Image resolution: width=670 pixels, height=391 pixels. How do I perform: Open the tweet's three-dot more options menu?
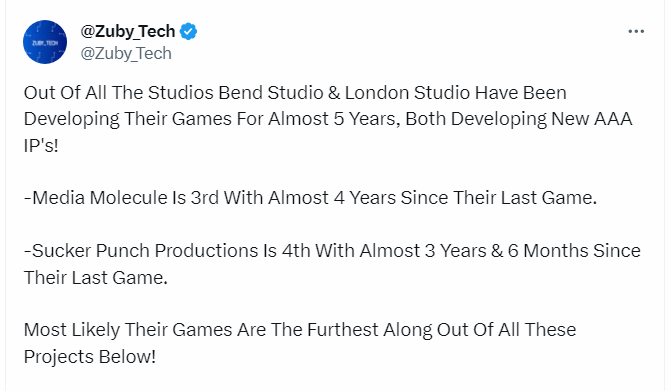pyautogui.click(x=636, y=31)
